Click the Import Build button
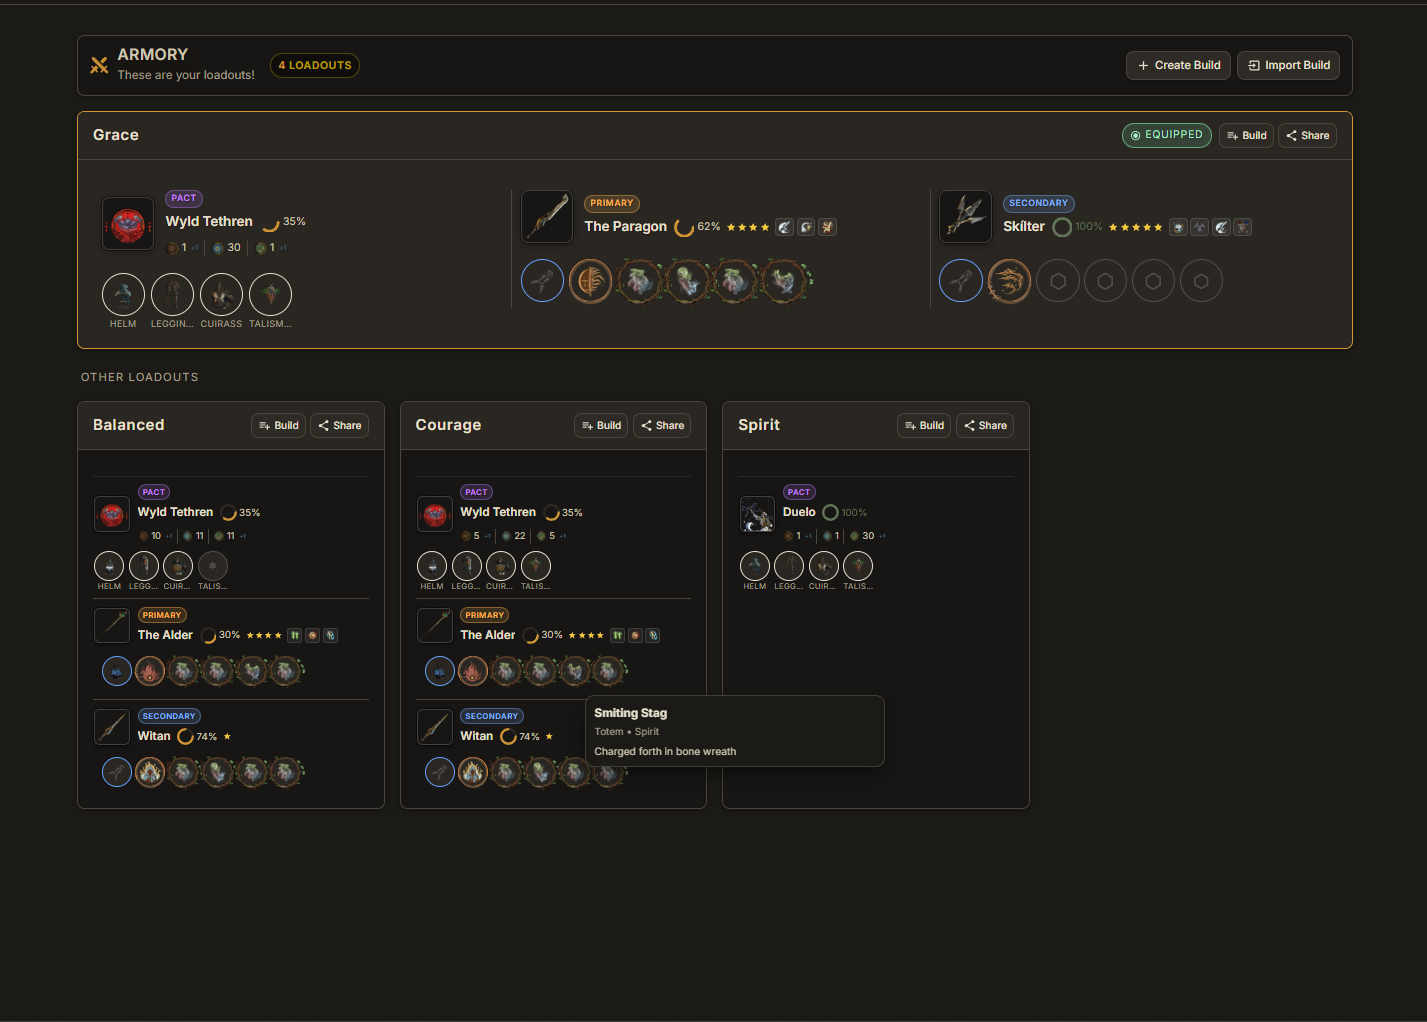The height and width of the screenshot is (1022, 1427). tap(1288, 65)
